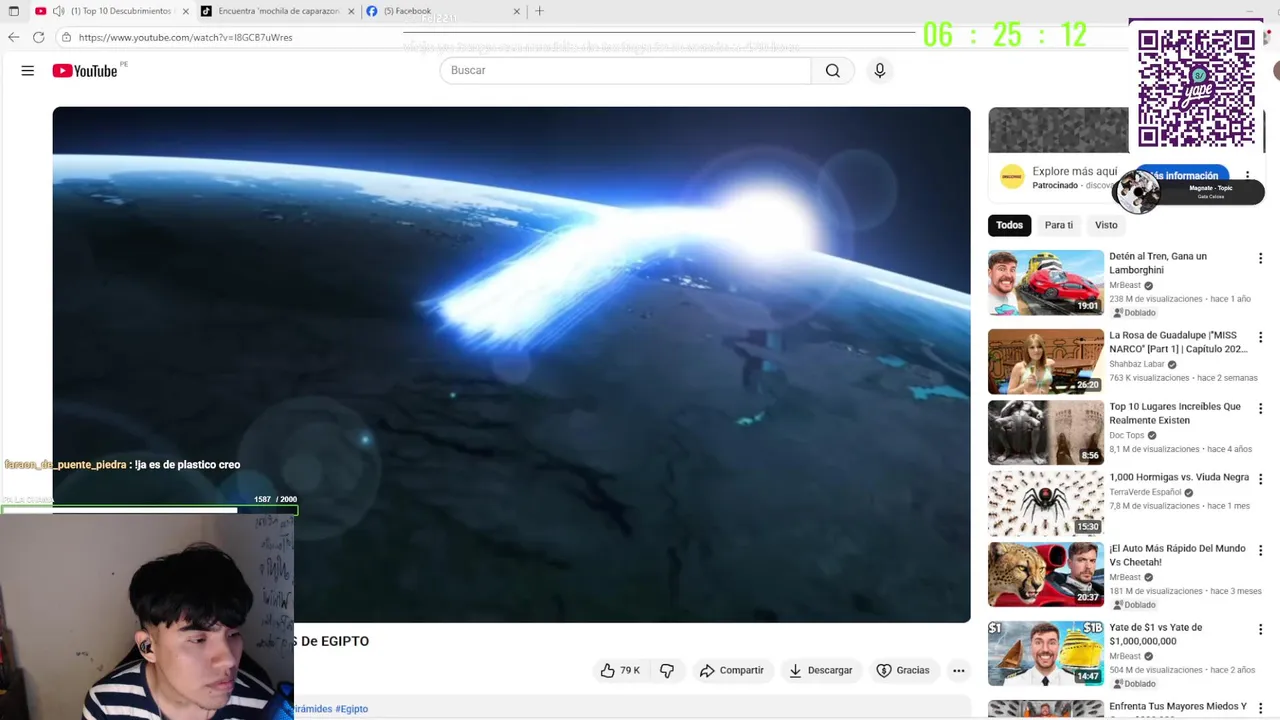The image size is (1280, 720).
Task: Open options for La Rosa de Guadalupe video
Action: pos(1260,337)
